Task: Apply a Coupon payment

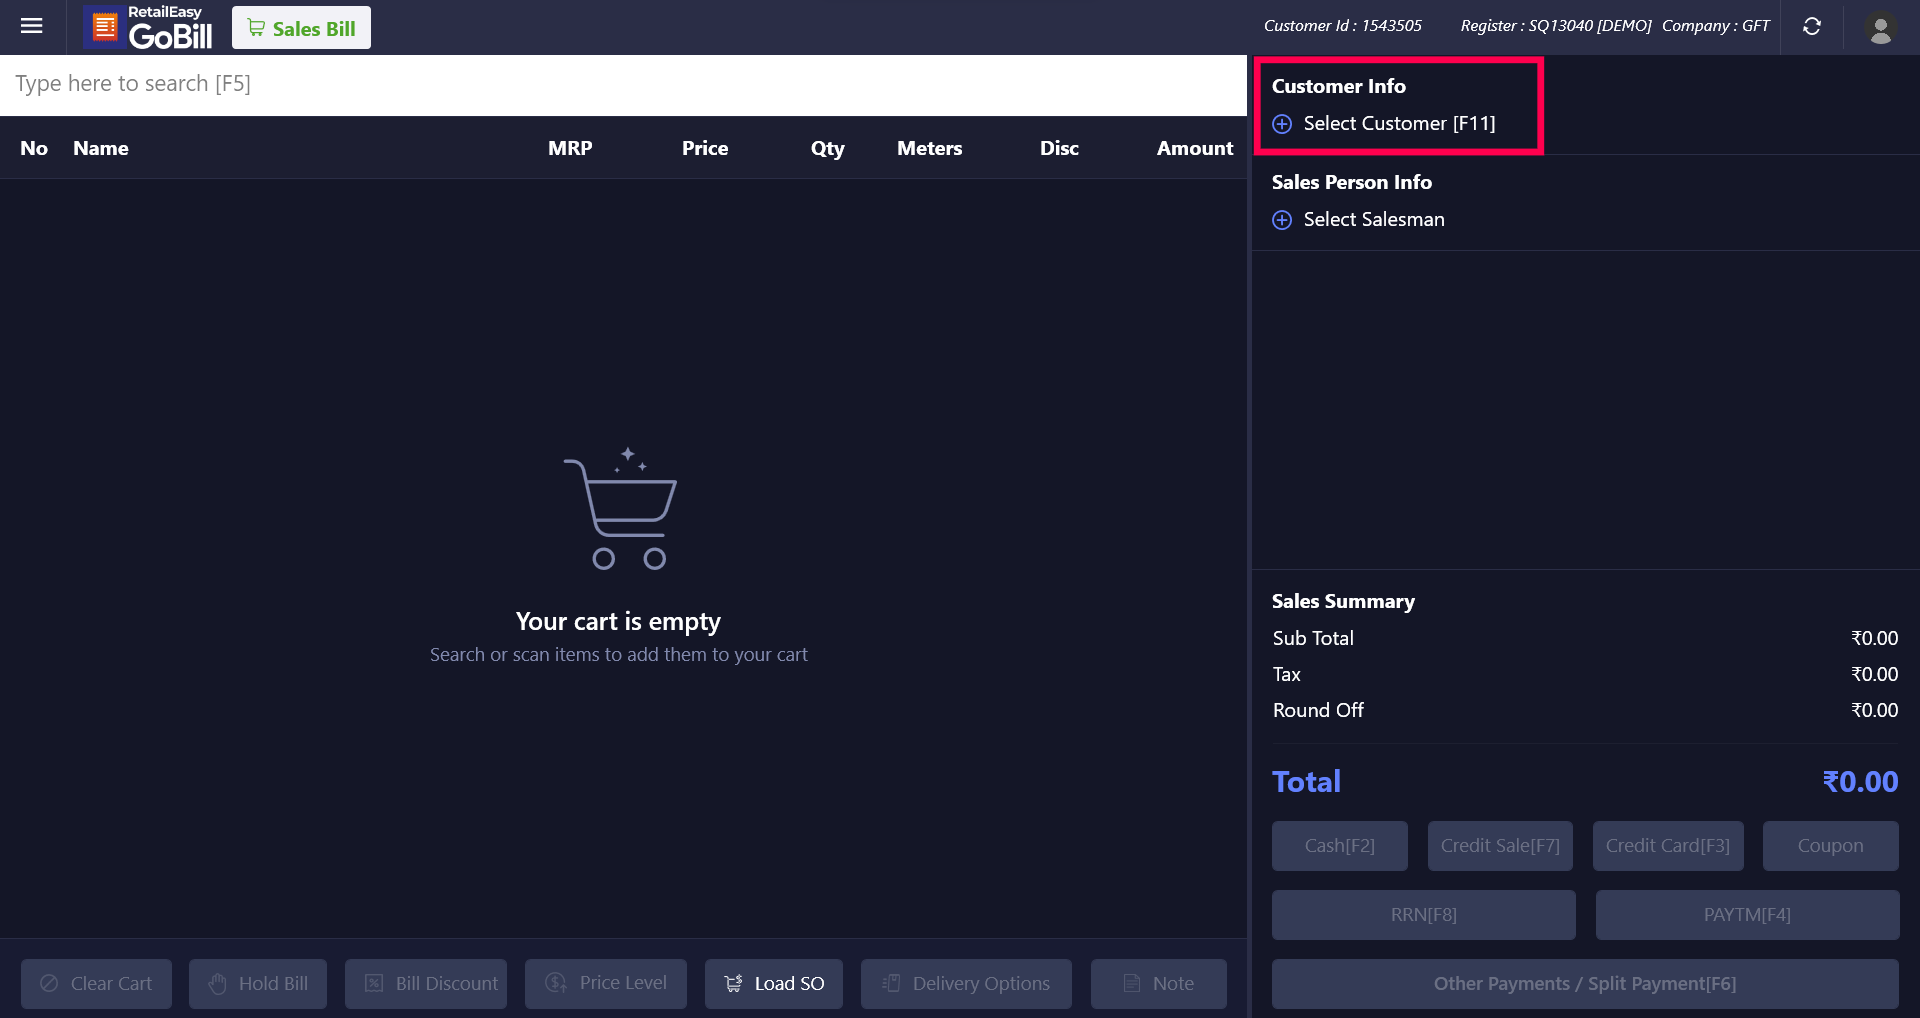Action: pos(1831,846)
